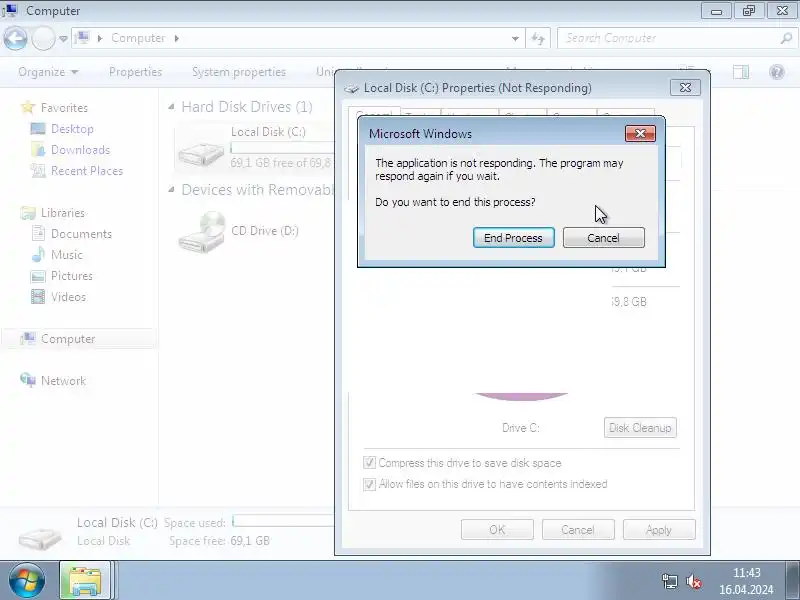Click the Back navigation arrow in Explorer
The image size is (800, 600).
[x=15, y=38]
